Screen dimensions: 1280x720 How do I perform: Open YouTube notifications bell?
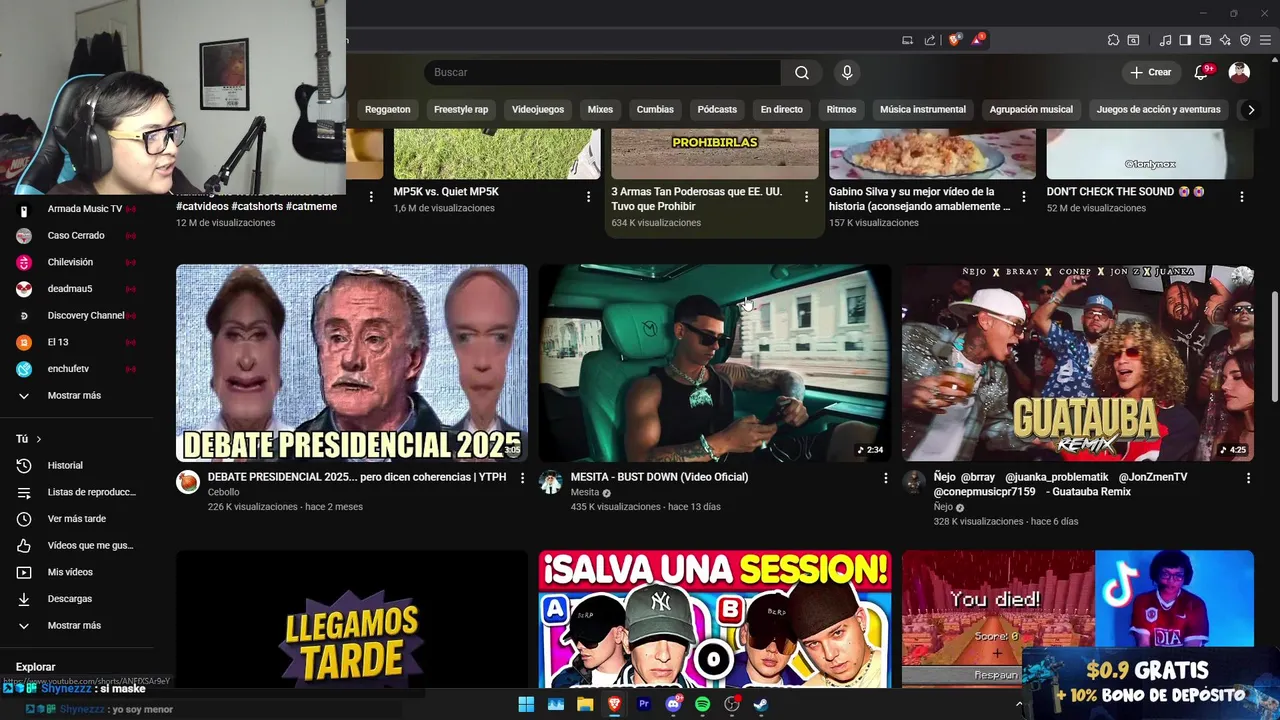pyautogui.click(x=1201, y=72)
